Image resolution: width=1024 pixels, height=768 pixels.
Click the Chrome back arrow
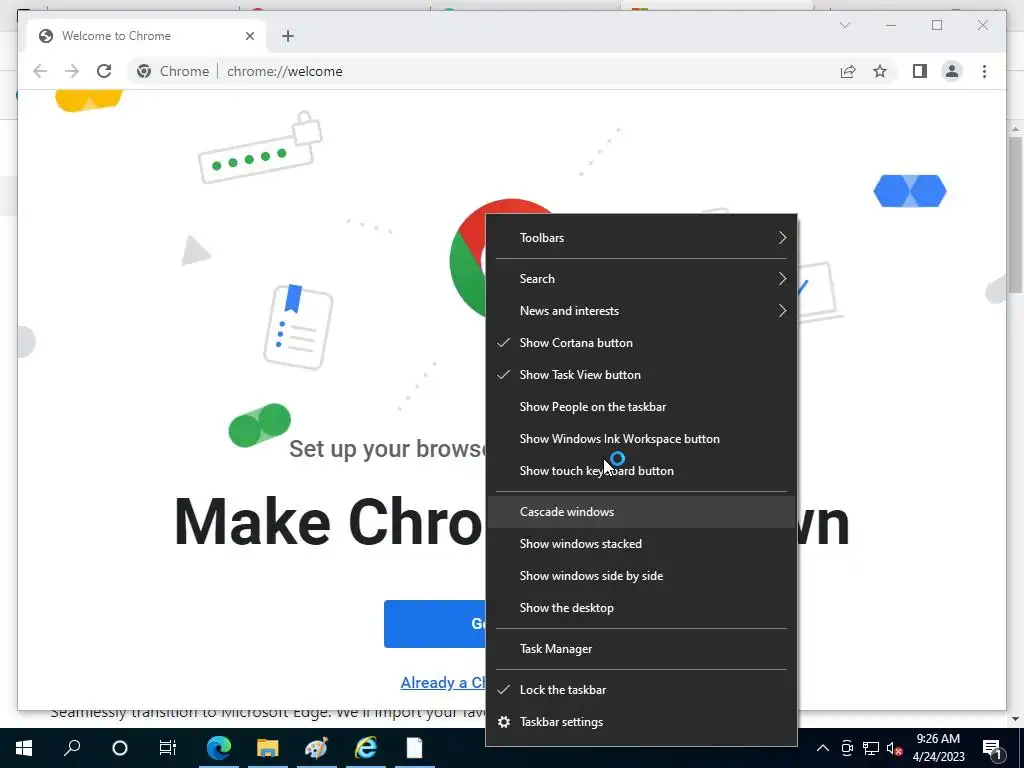(x=40, y=71)
